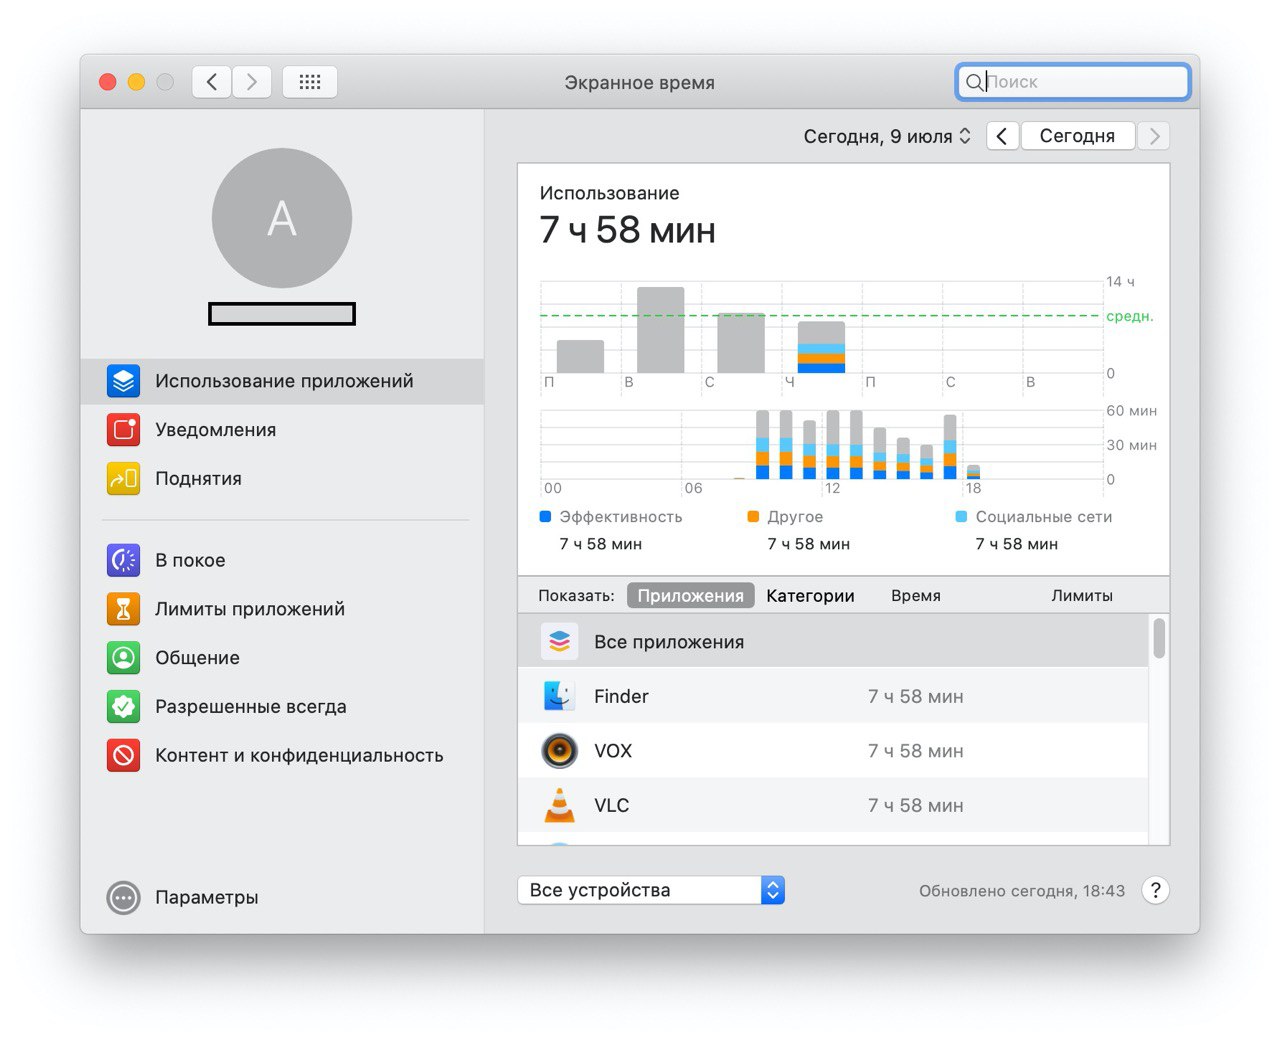This screenshot has width=1280, height=1040.
Task: Click the Все приложения row label
Action: (669, 642)
